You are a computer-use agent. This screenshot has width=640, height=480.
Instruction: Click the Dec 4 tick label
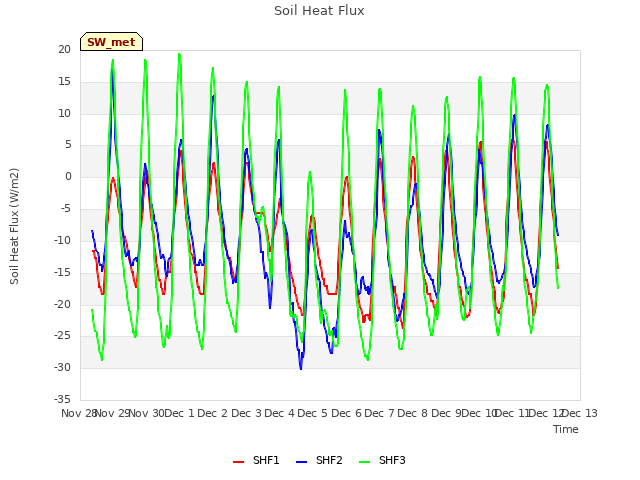click(x=280, y=413)
